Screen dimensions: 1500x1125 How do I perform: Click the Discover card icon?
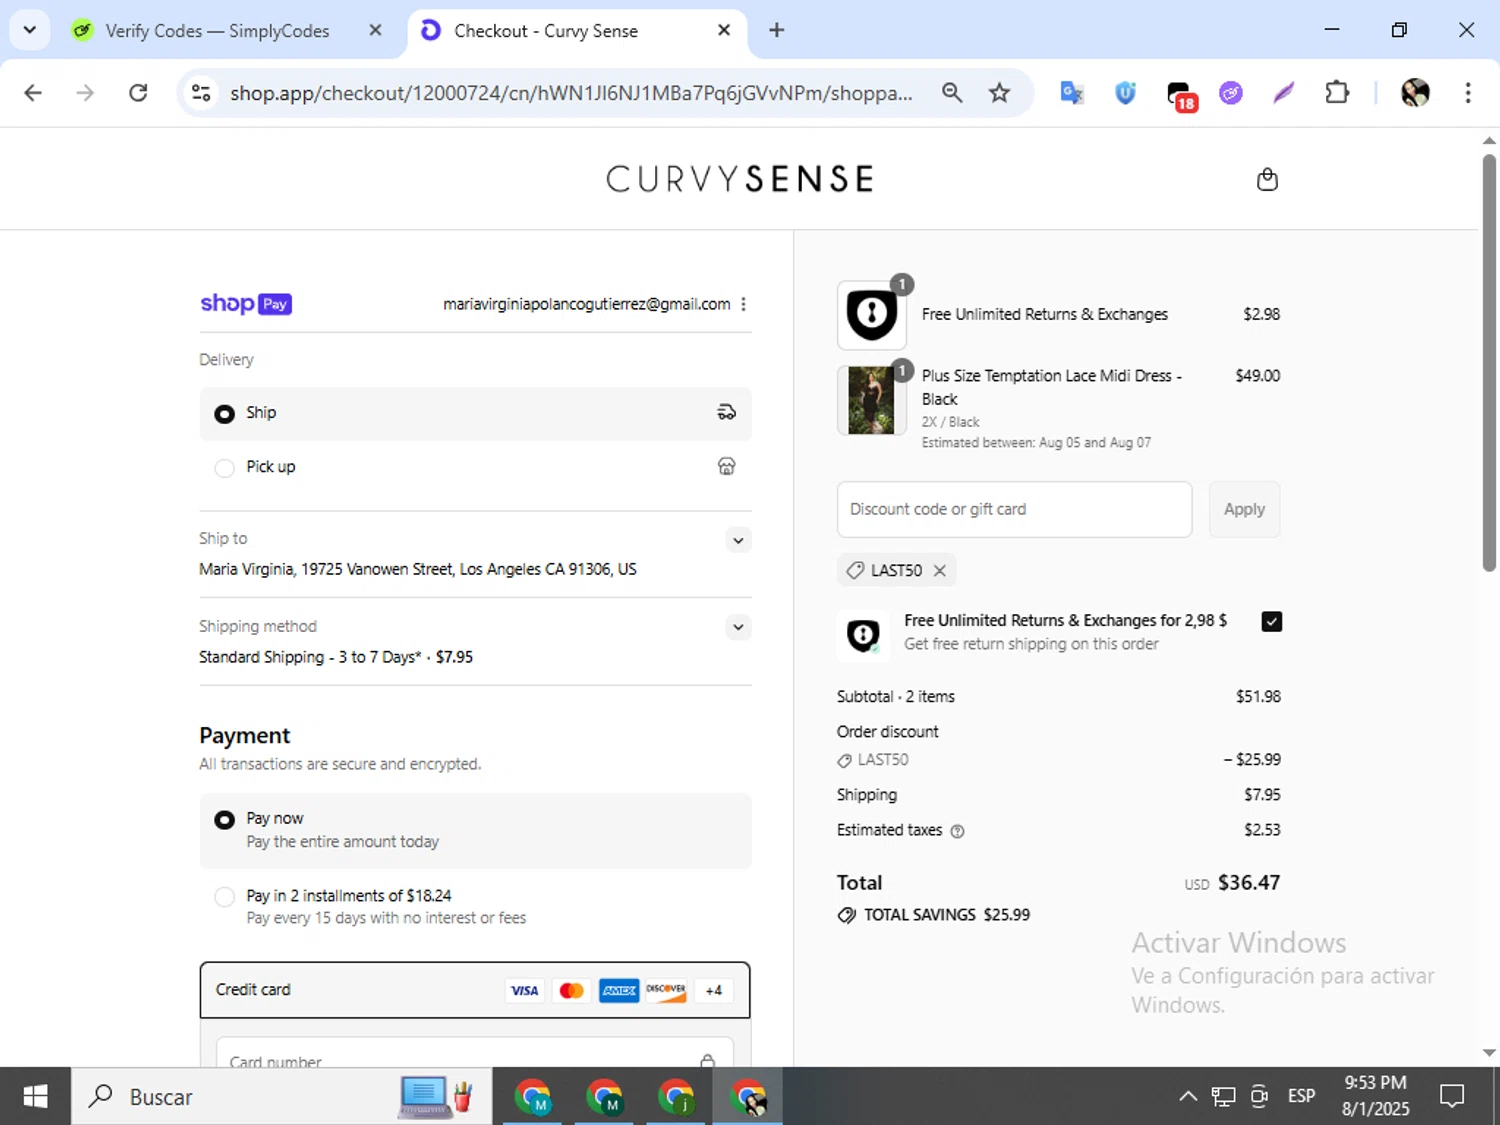click(666, 990)
